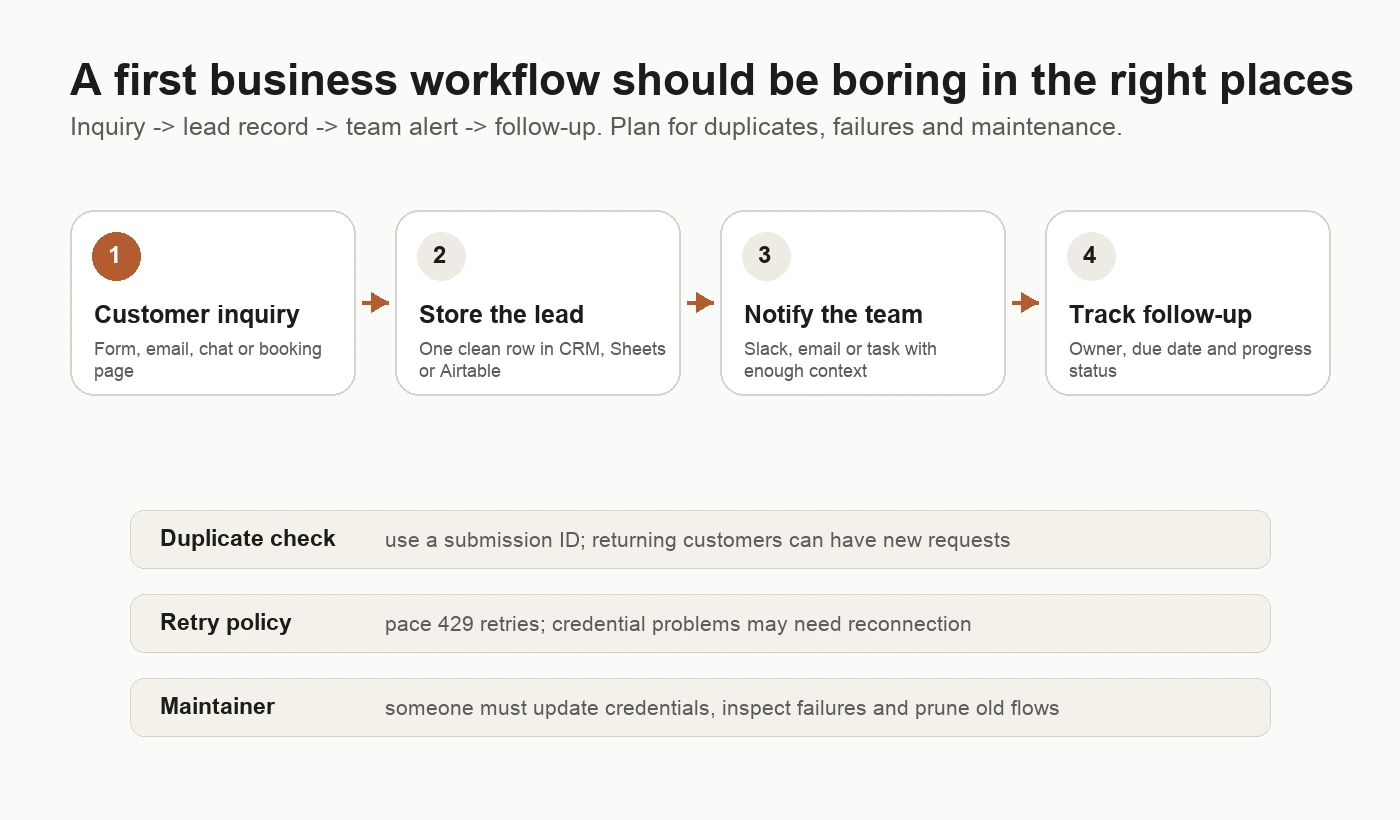The width and height of the screenshot is (1400, 820).
Task: Click the "Customer inquiry" card heading
Action: pos(197,315)
